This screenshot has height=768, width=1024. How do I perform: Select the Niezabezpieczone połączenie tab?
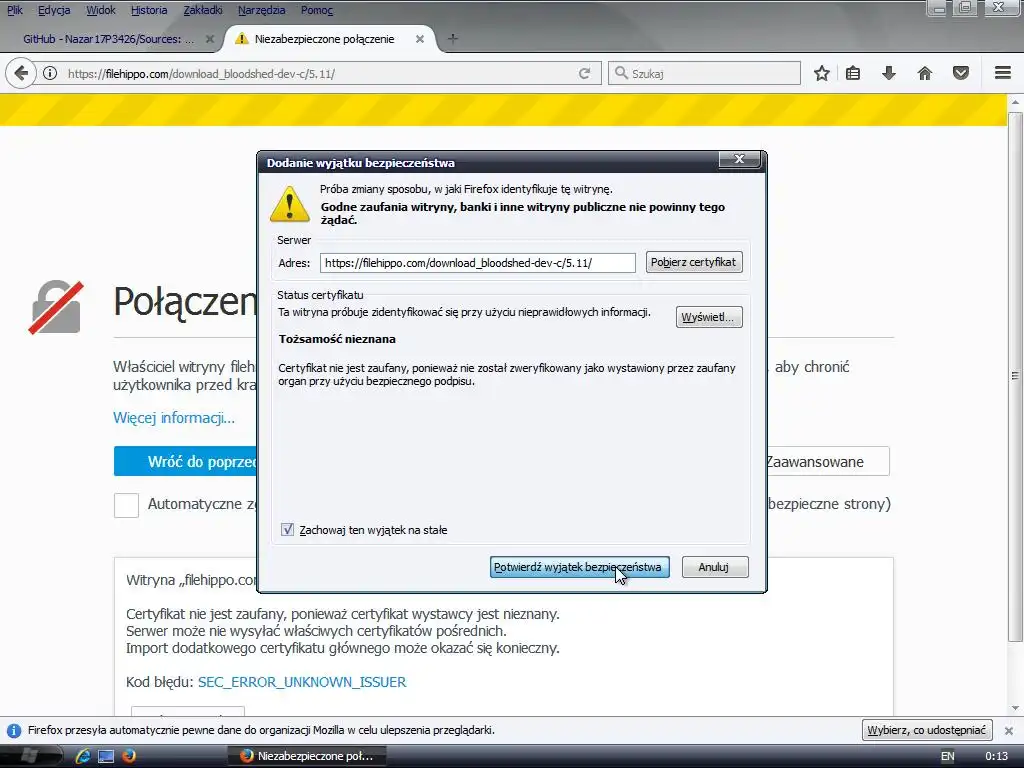click(x=325, y=39)
